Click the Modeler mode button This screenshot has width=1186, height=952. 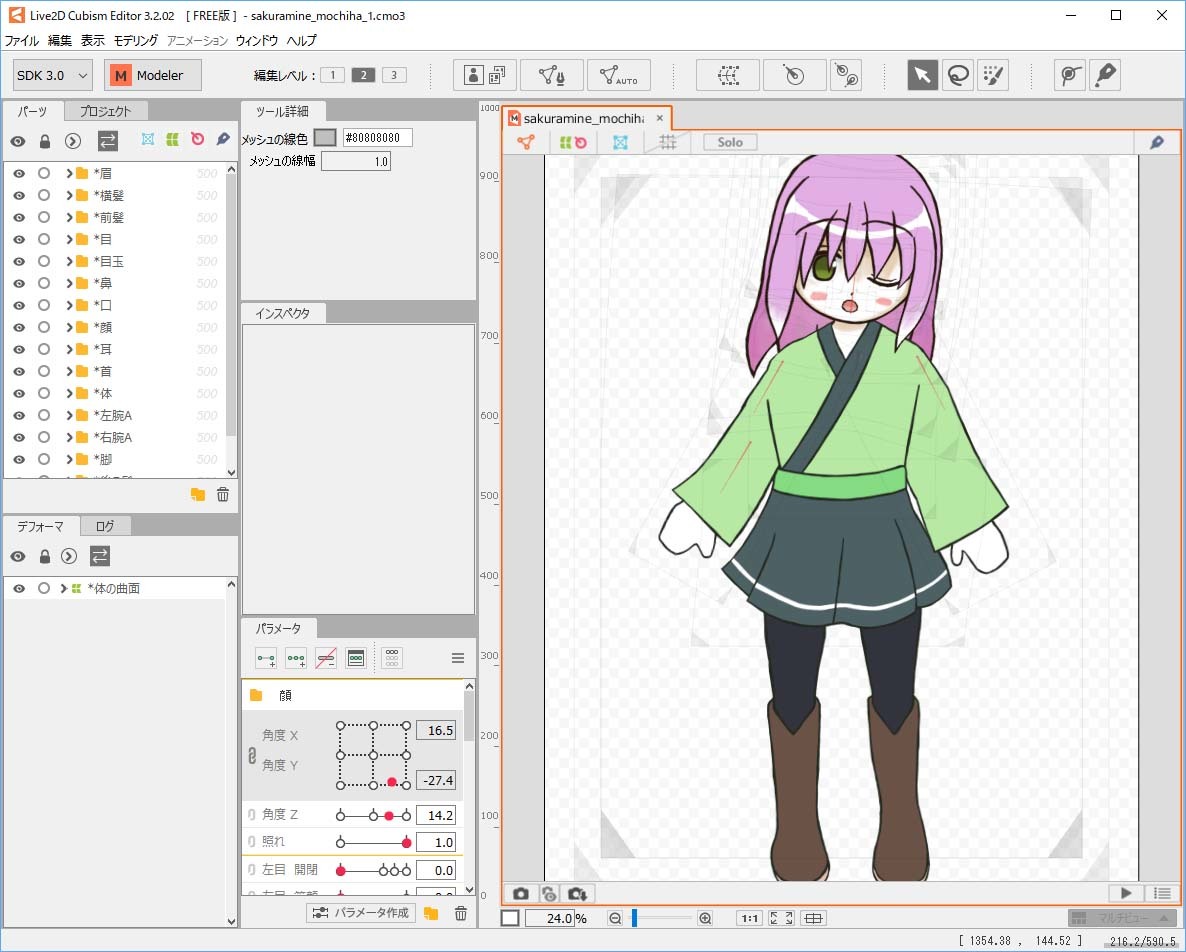point(152,75)
